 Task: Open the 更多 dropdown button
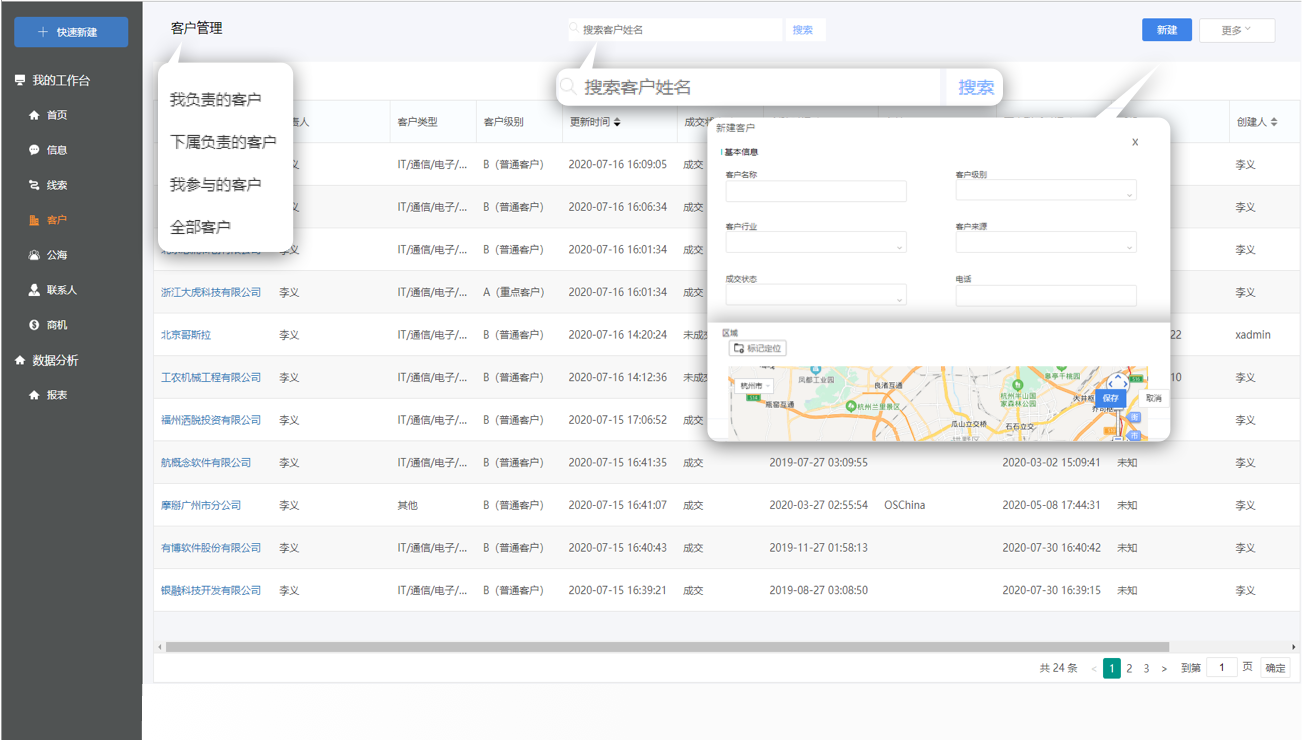tap(1236, 30)
